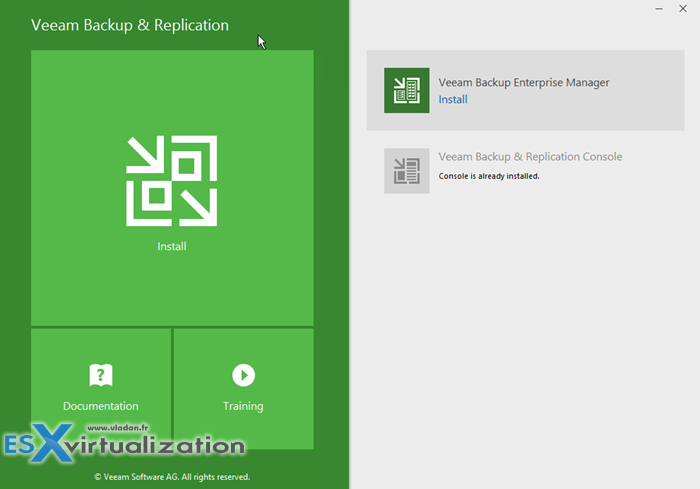
Task: Select Veeam Backup Enterprise Manager title
Action: pos(524,83)
